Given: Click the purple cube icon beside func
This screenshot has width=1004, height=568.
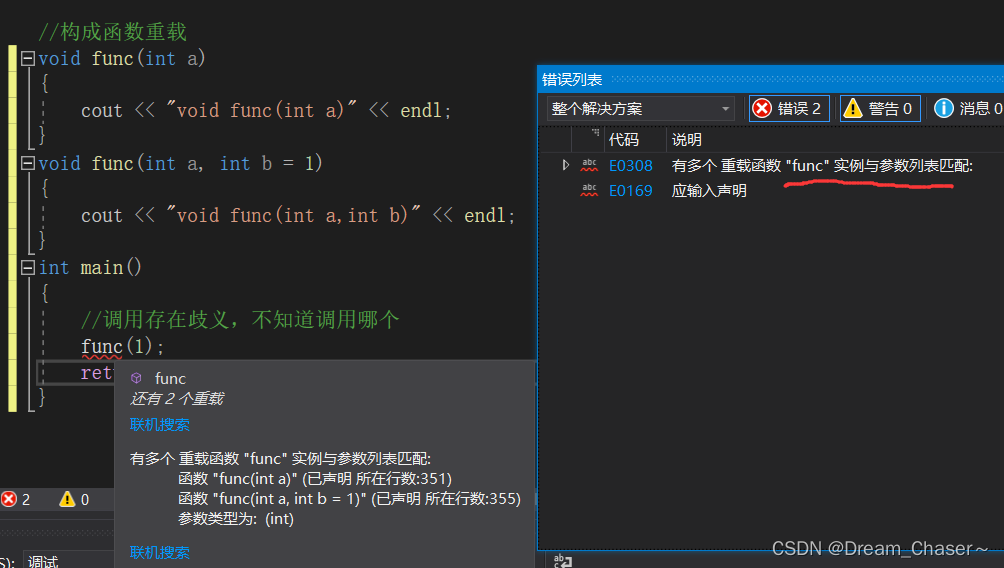Looking at the screenshot, I should coord(136,378).
